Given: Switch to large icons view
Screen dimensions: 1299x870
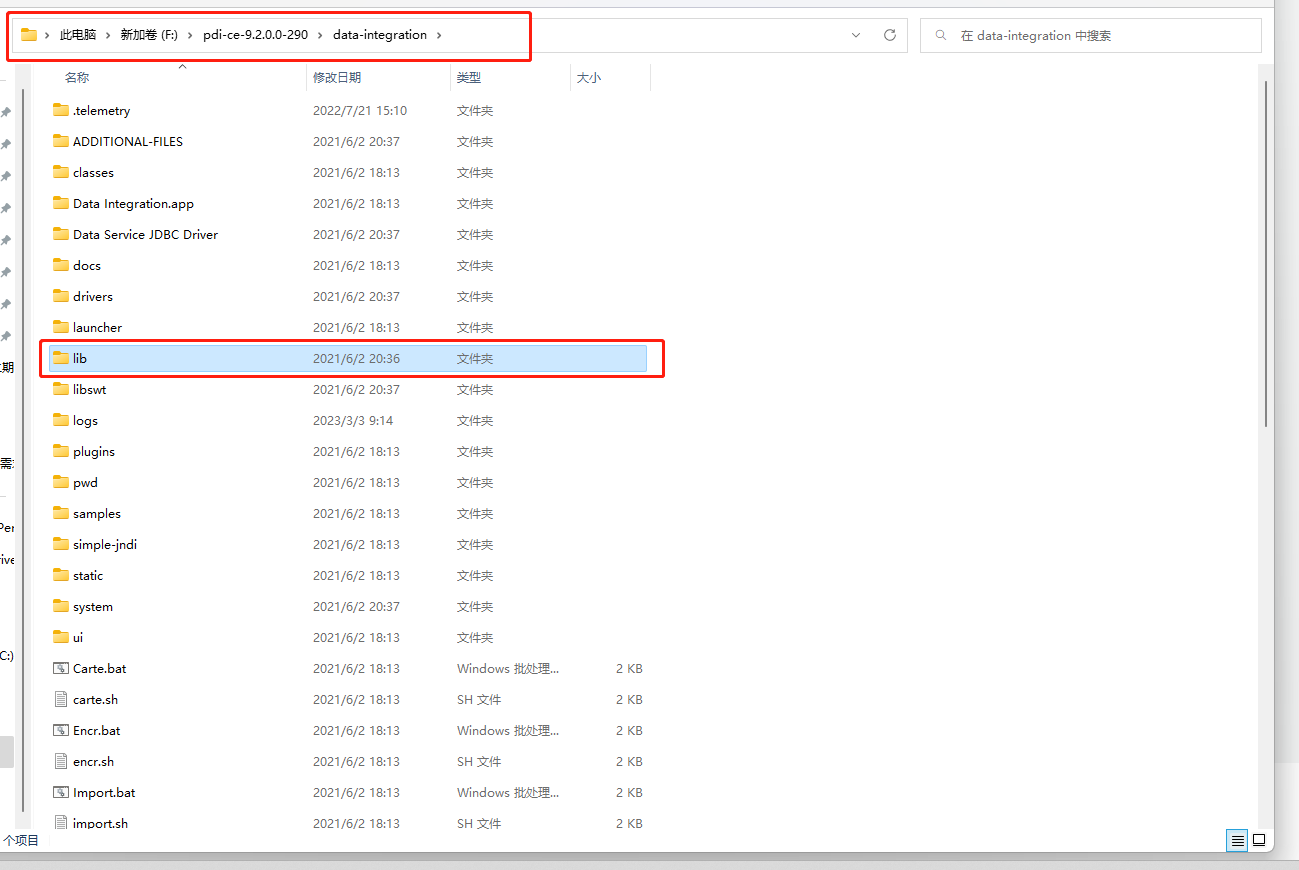Looking at the screenshot, I should coord(1259,840).
